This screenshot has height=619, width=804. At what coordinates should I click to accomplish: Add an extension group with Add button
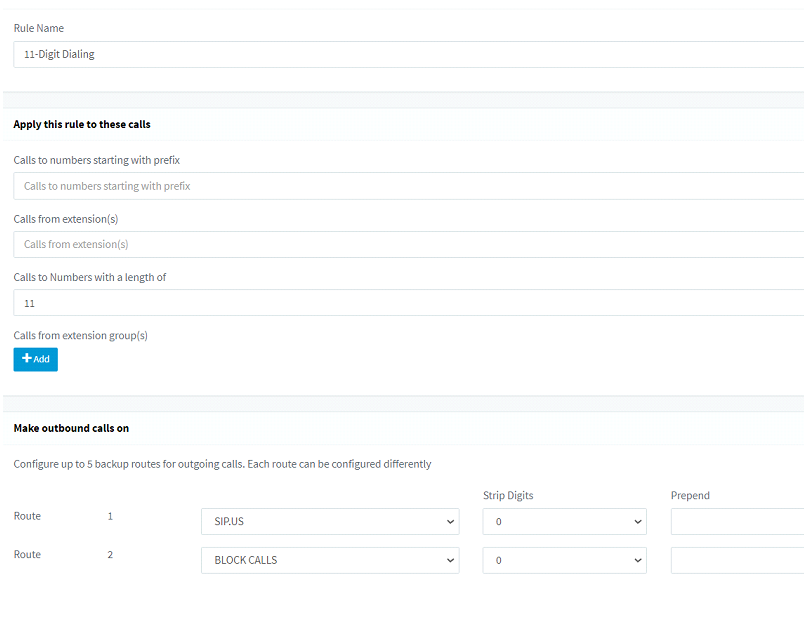[x=35, y=359]
